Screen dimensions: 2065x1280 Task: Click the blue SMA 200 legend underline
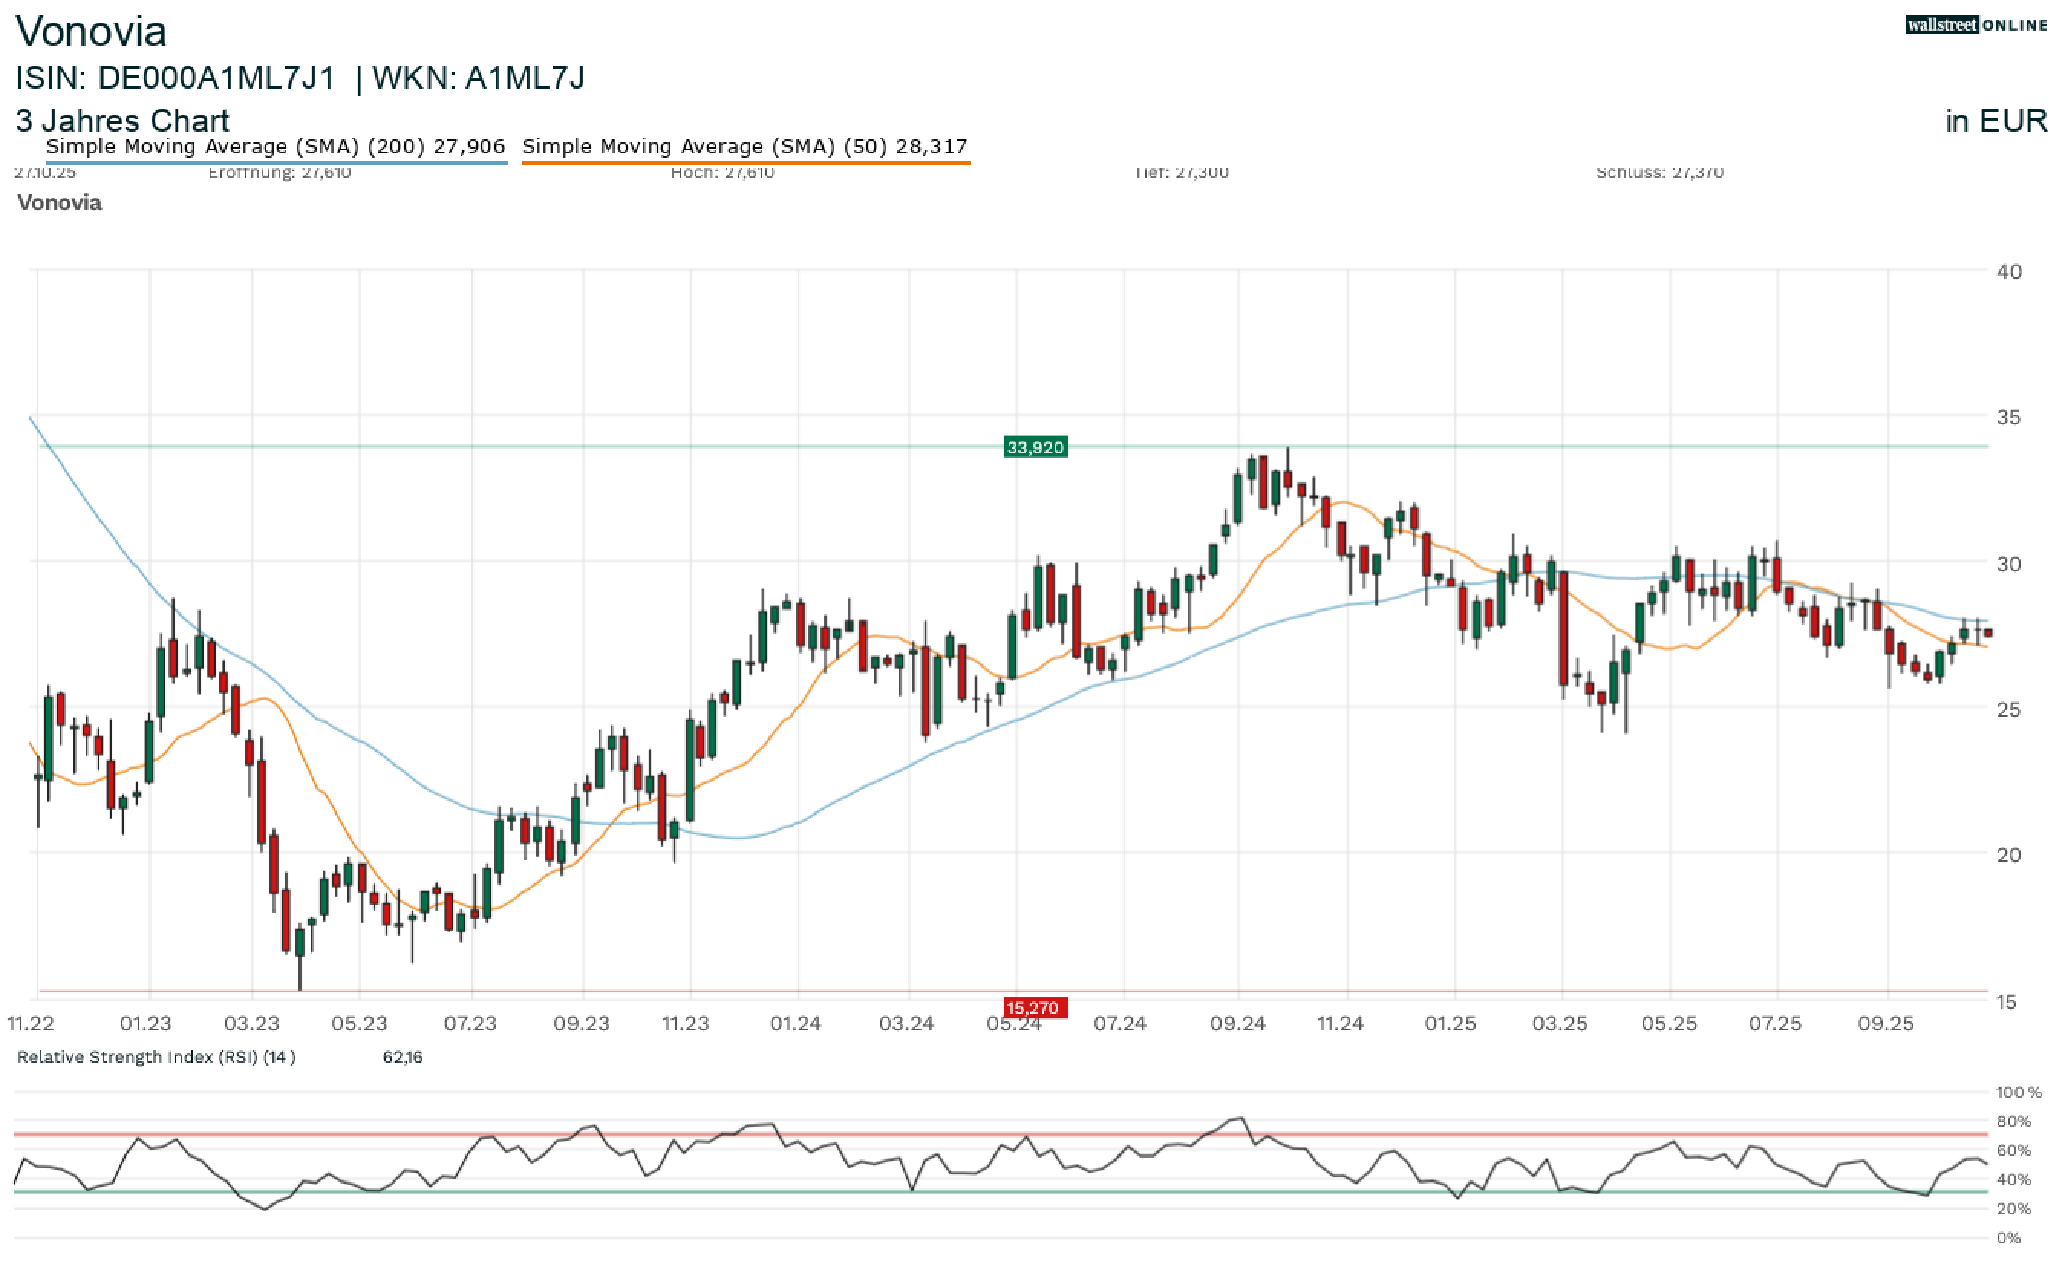[275, 162]
